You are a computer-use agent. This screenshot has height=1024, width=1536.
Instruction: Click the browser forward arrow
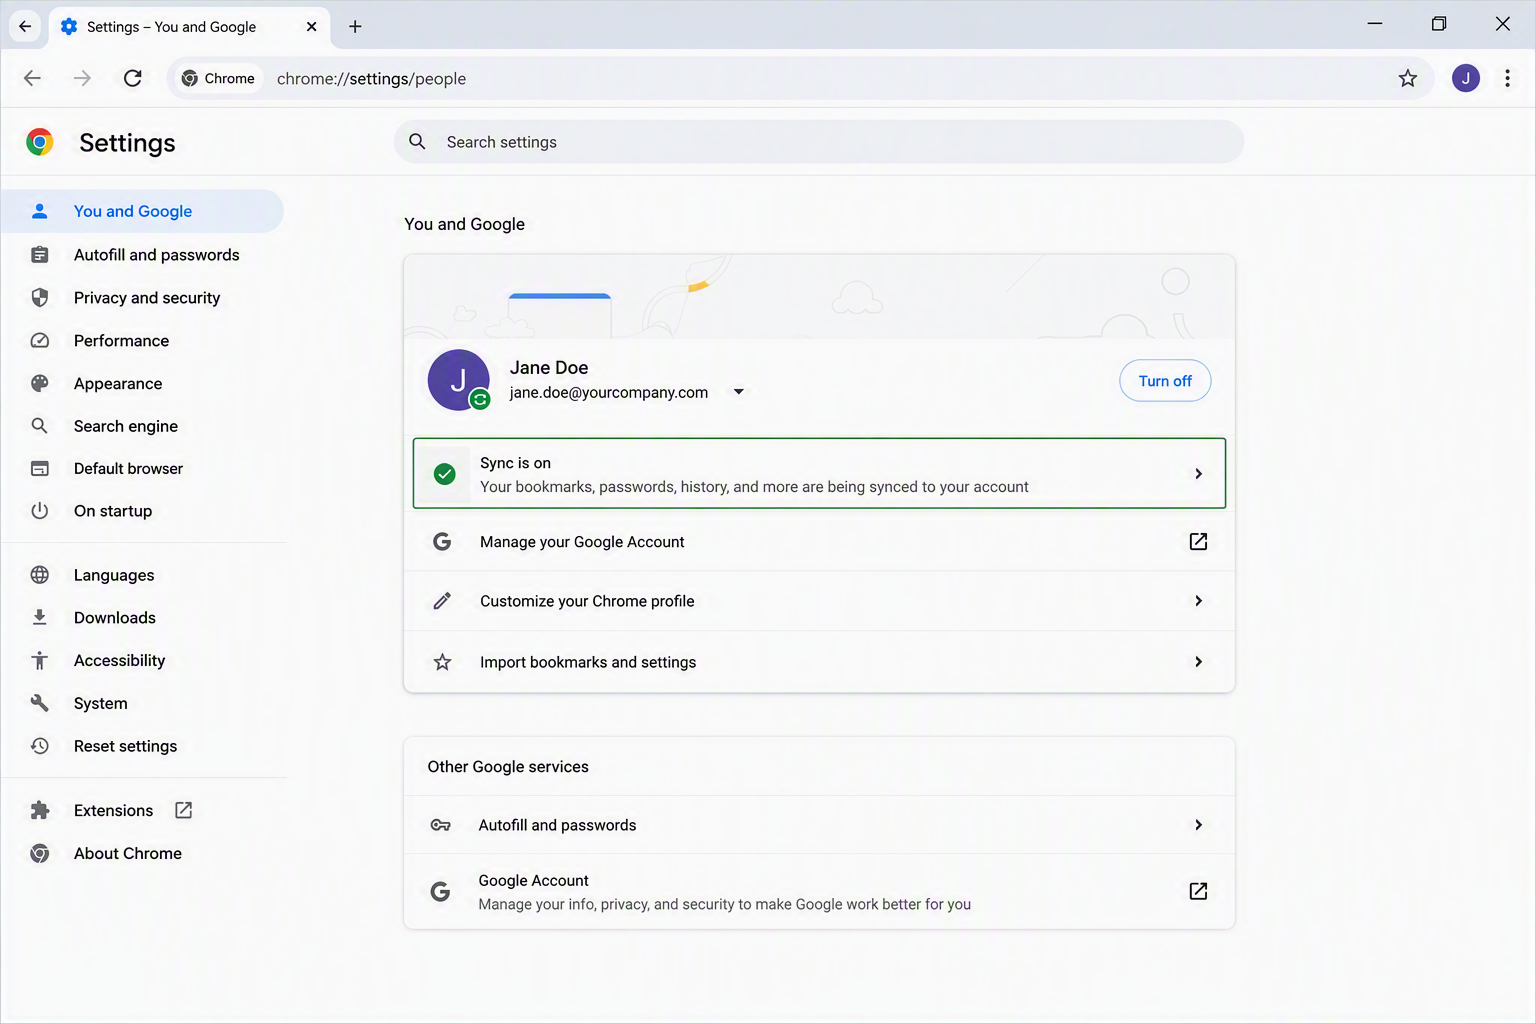82,78
